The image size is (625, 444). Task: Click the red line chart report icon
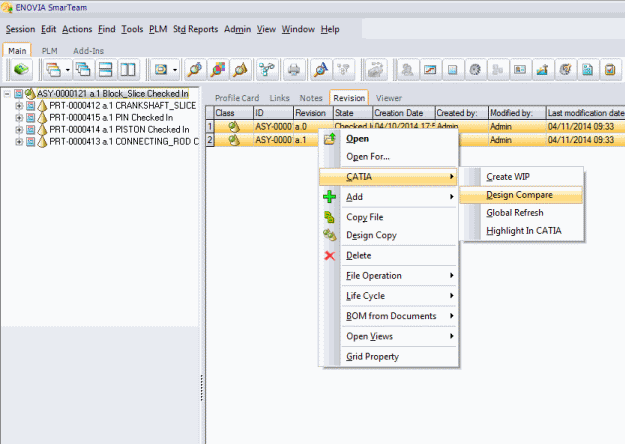430,70
